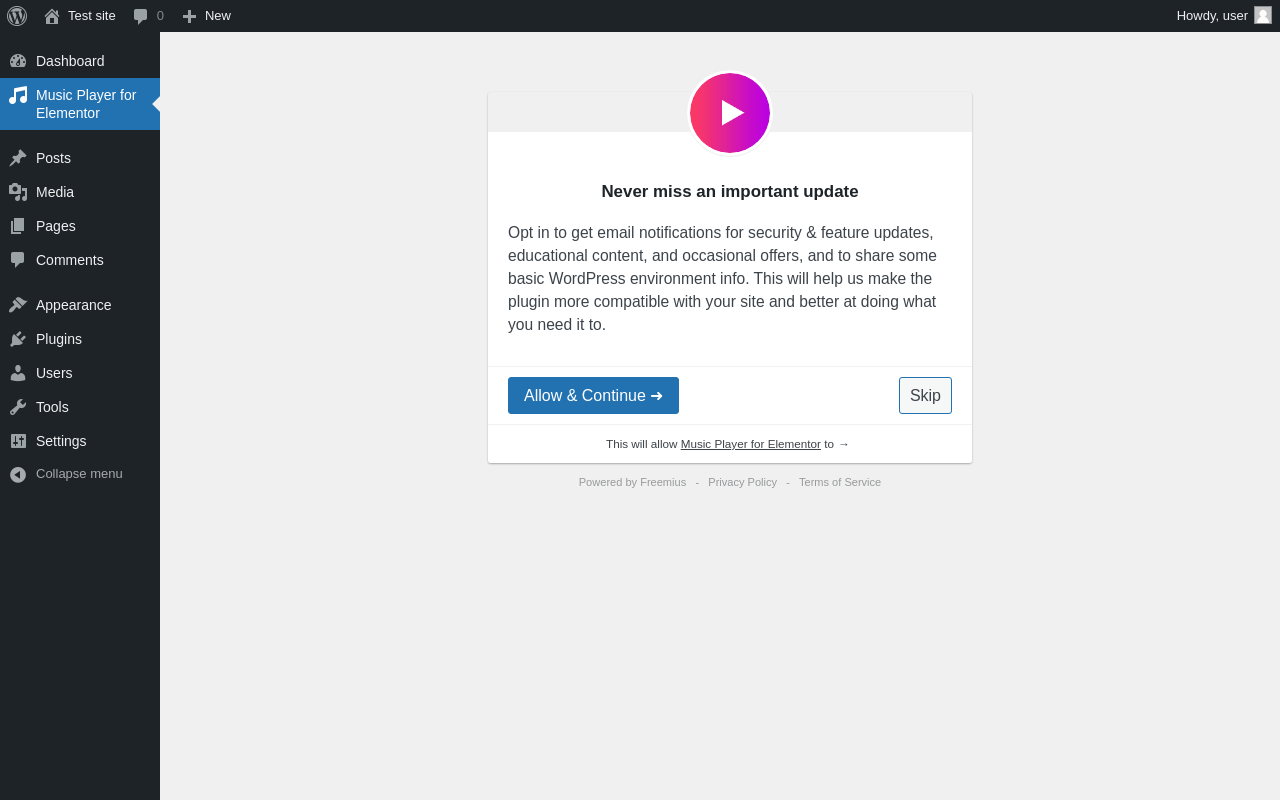Click the Plugins plug icon
The image size is (1280, 800).
click(18, 339)
